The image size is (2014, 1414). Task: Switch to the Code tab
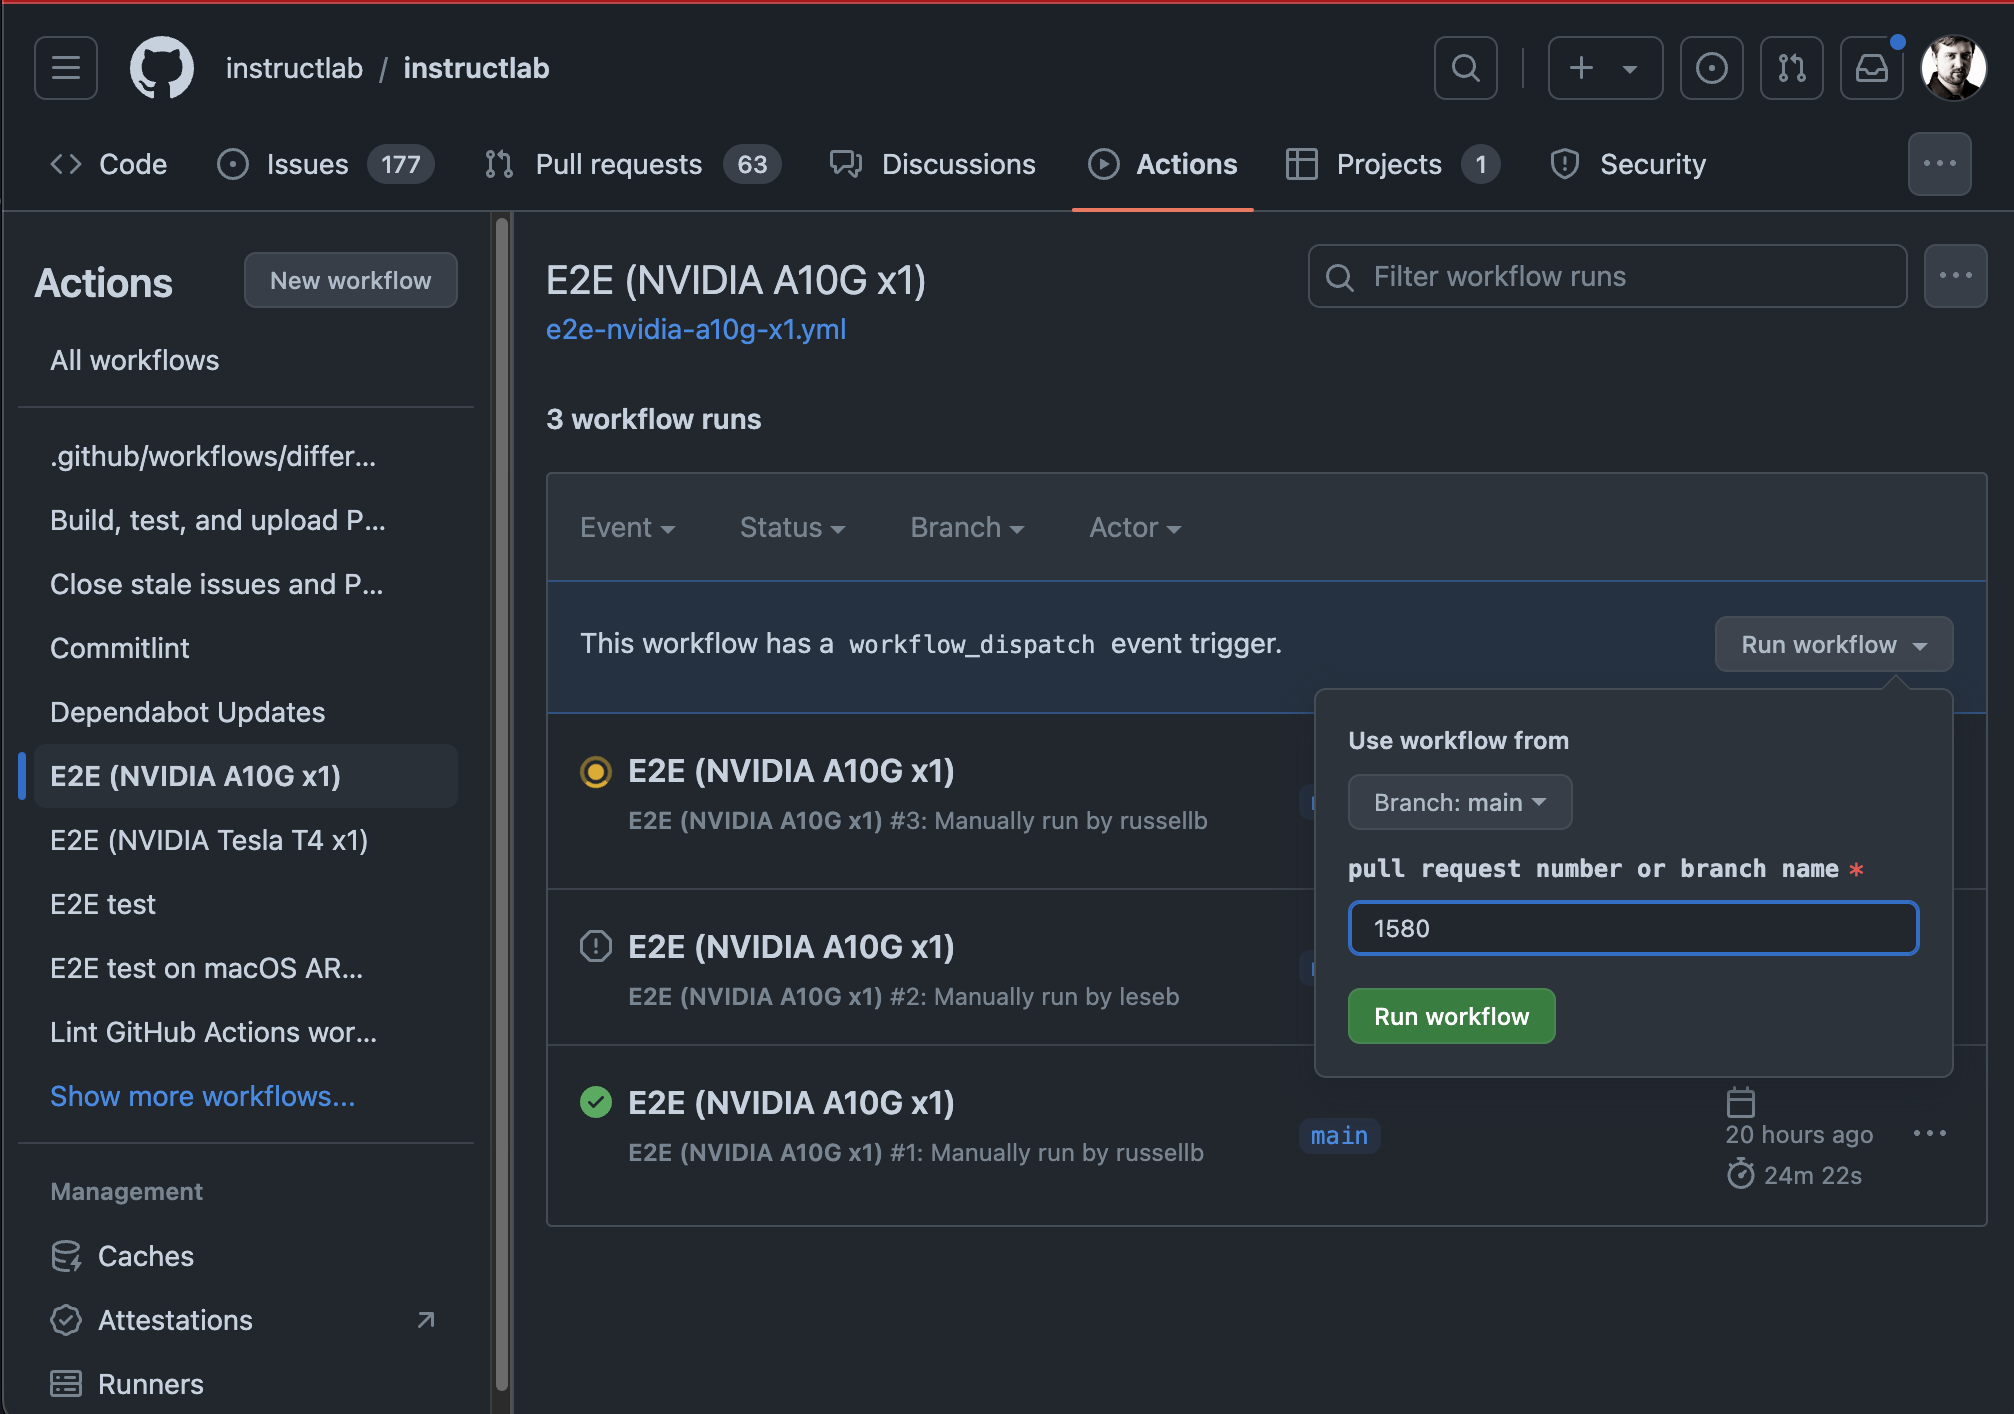click(108, 164)
